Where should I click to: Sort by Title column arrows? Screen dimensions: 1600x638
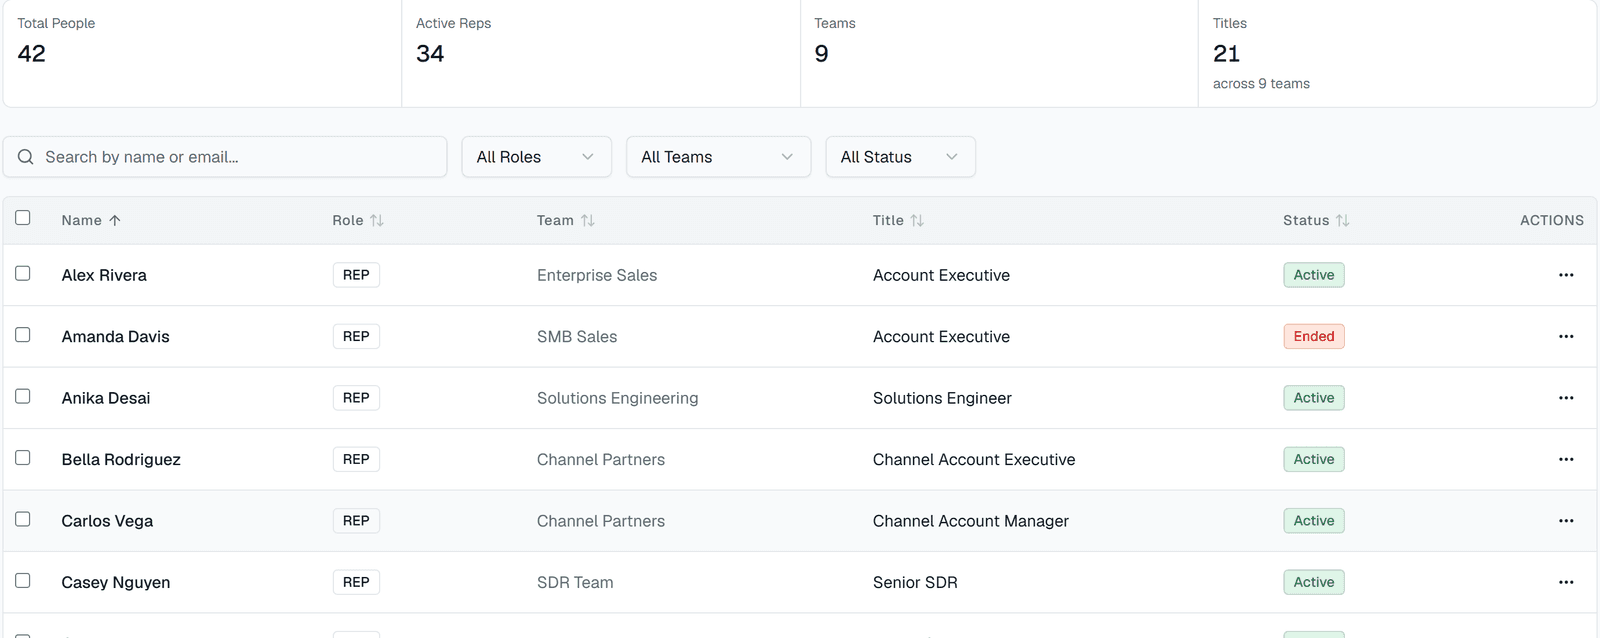pos(917,220)
